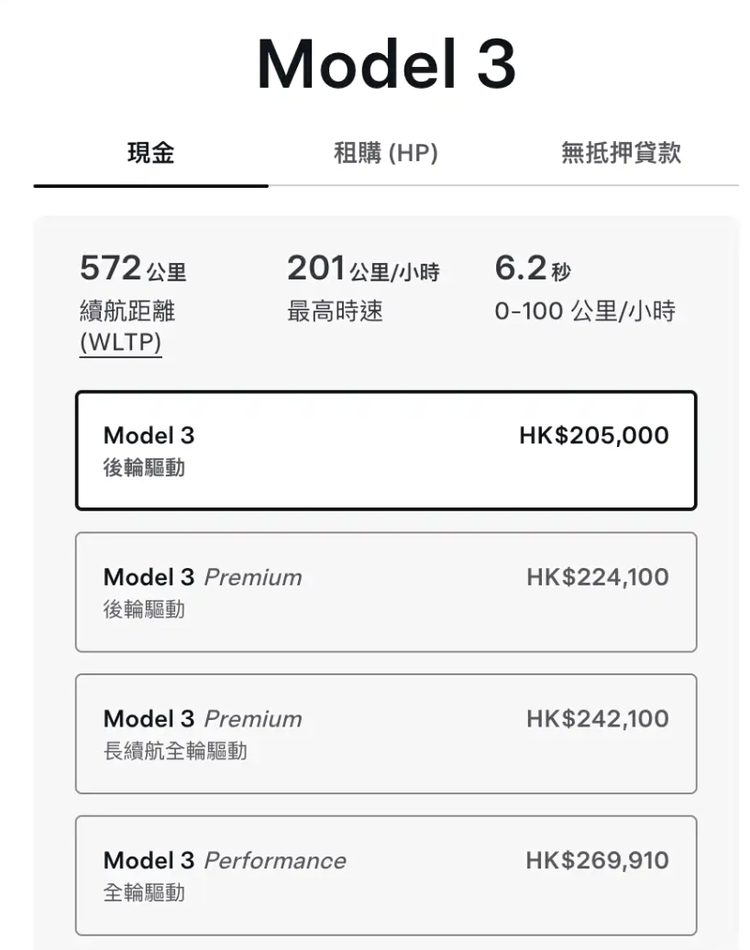This screenshot has width=750, height=950.
Task: Select Model 3 後輪驅動 HK$205,000 option
Action: pos(386,450)
